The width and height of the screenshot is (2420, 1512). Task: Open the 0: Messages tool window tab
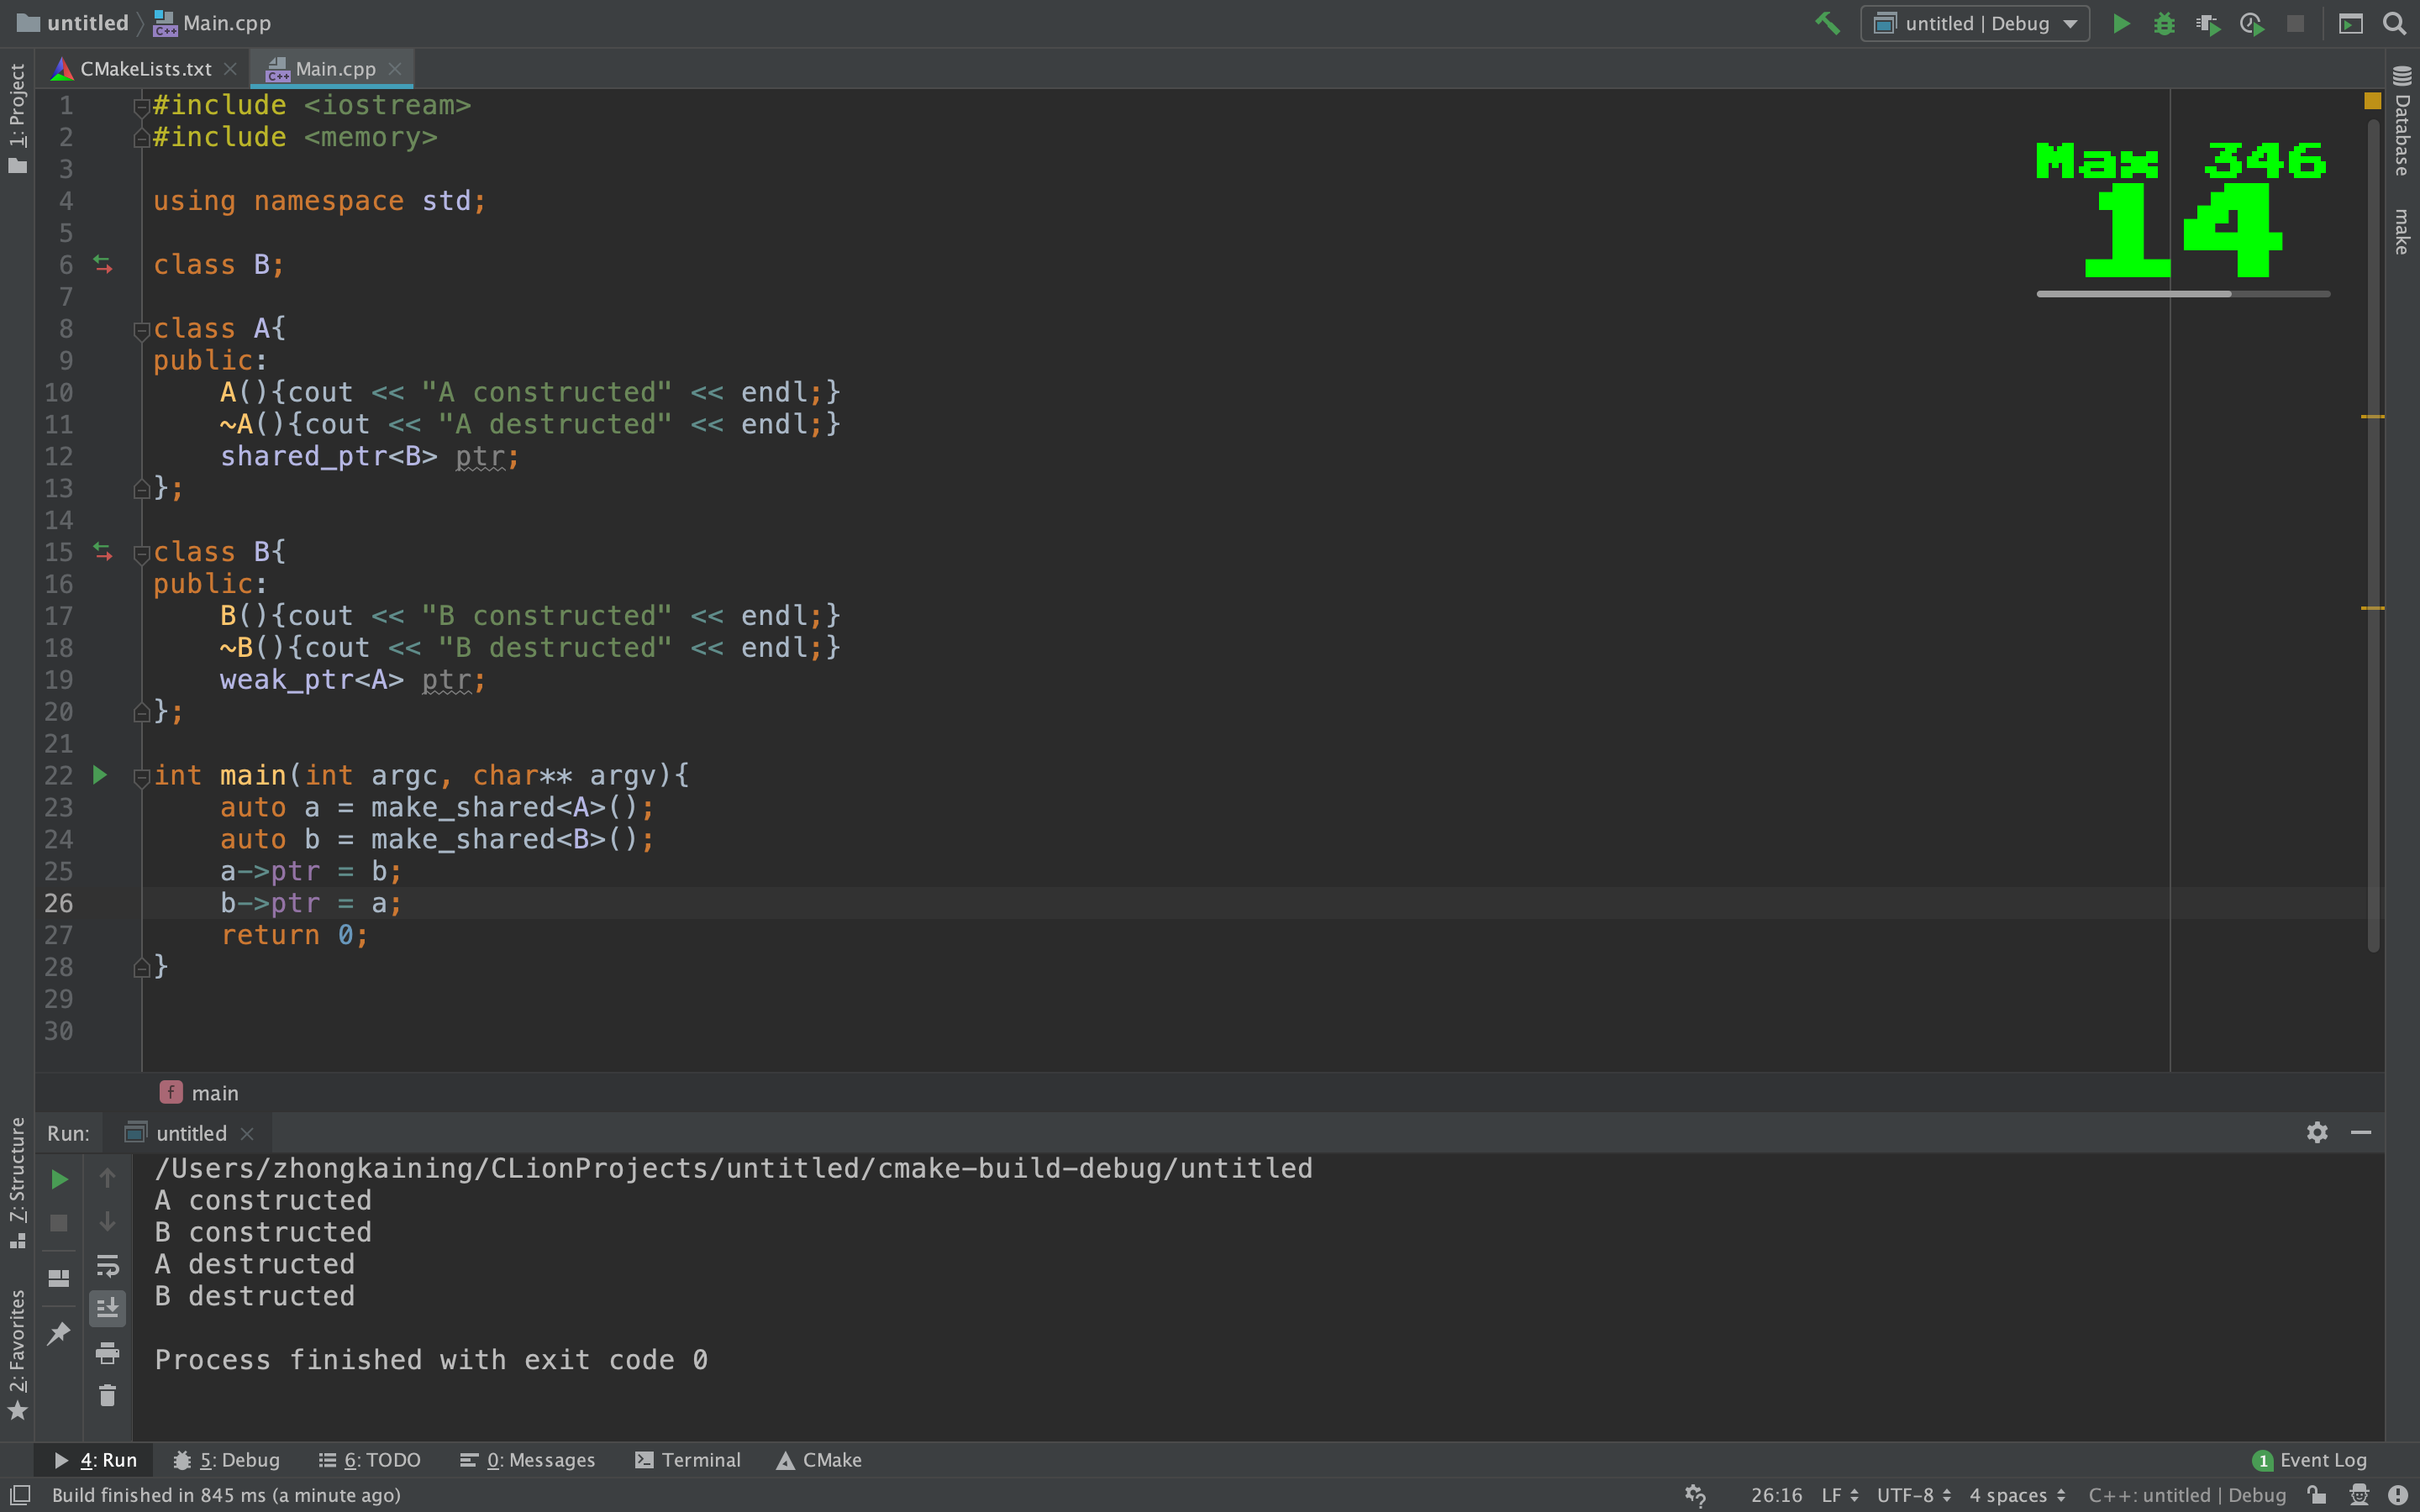(527, 1460)
